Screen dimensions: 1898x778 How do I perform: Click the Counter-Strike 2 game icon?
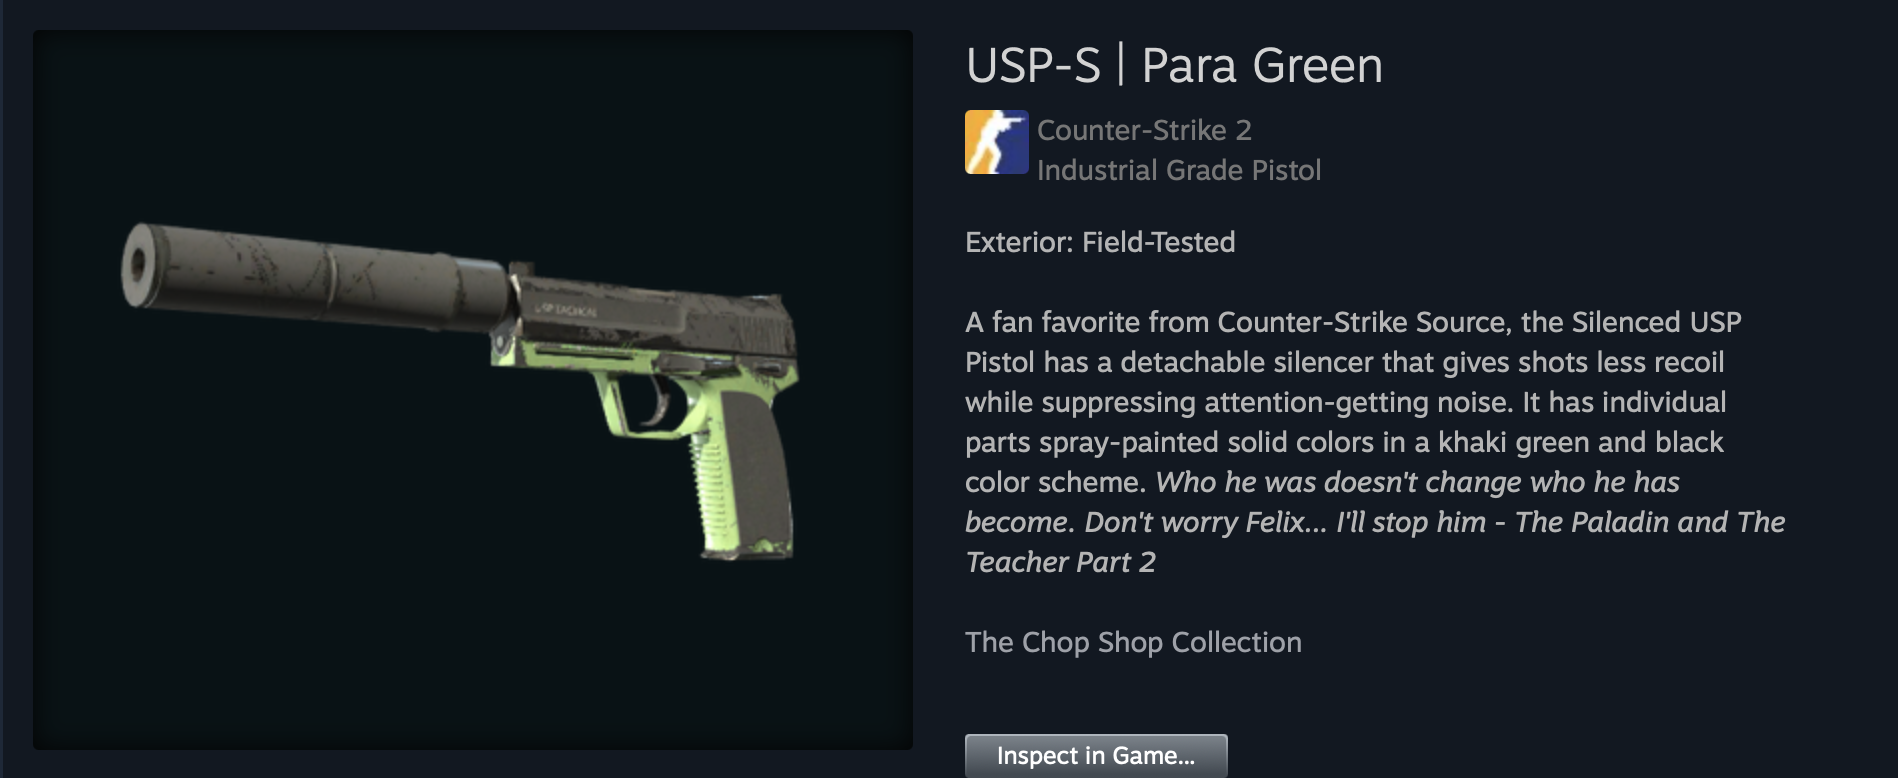[996, 142]
